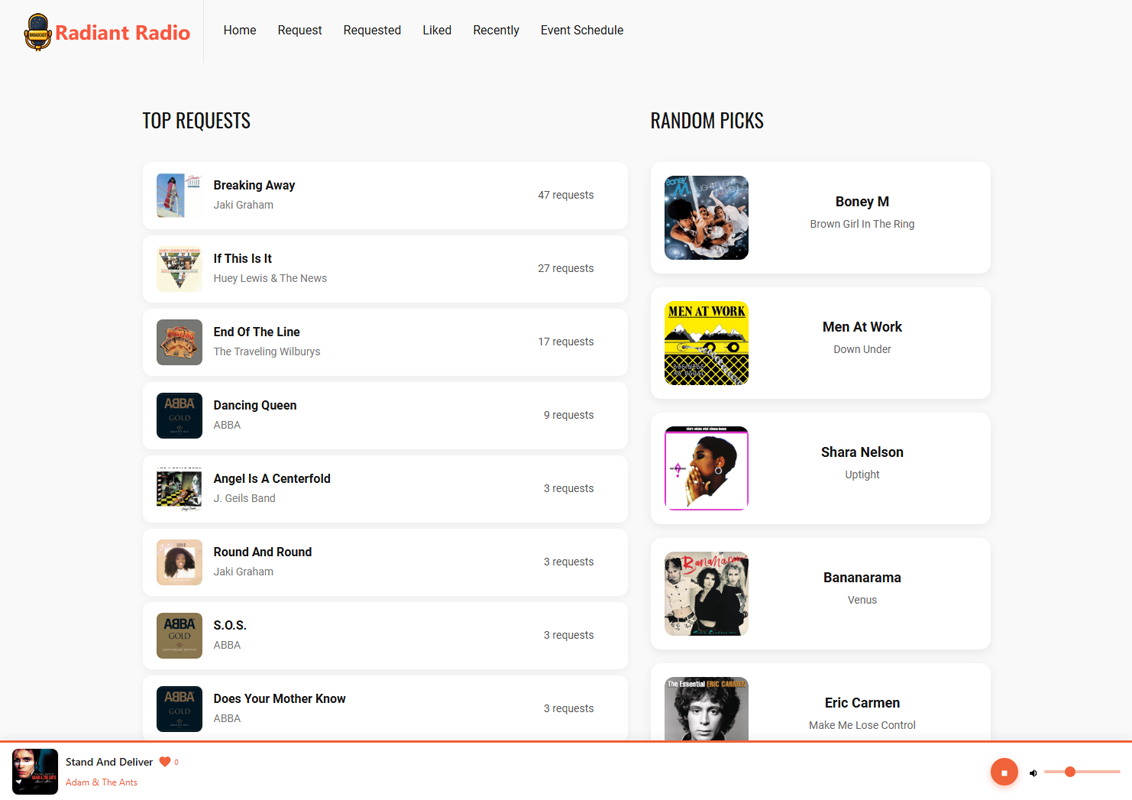Open the Recently played page
1132x800 pixels.
495,30
